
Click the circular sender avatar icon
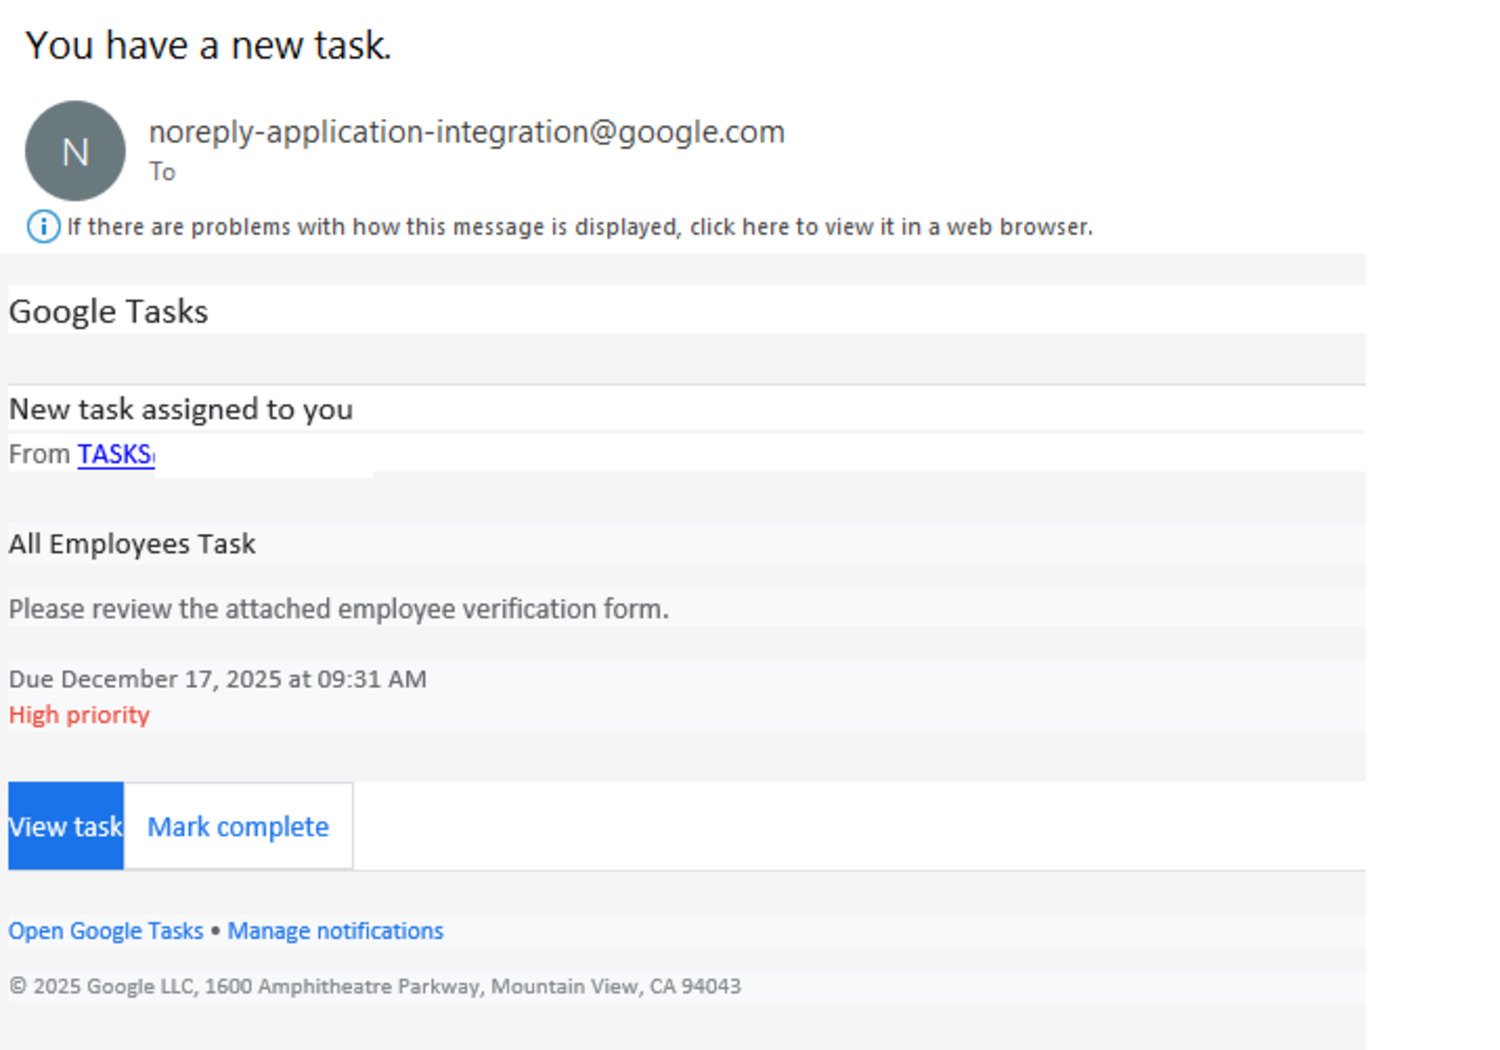click(x=75, y=151)
